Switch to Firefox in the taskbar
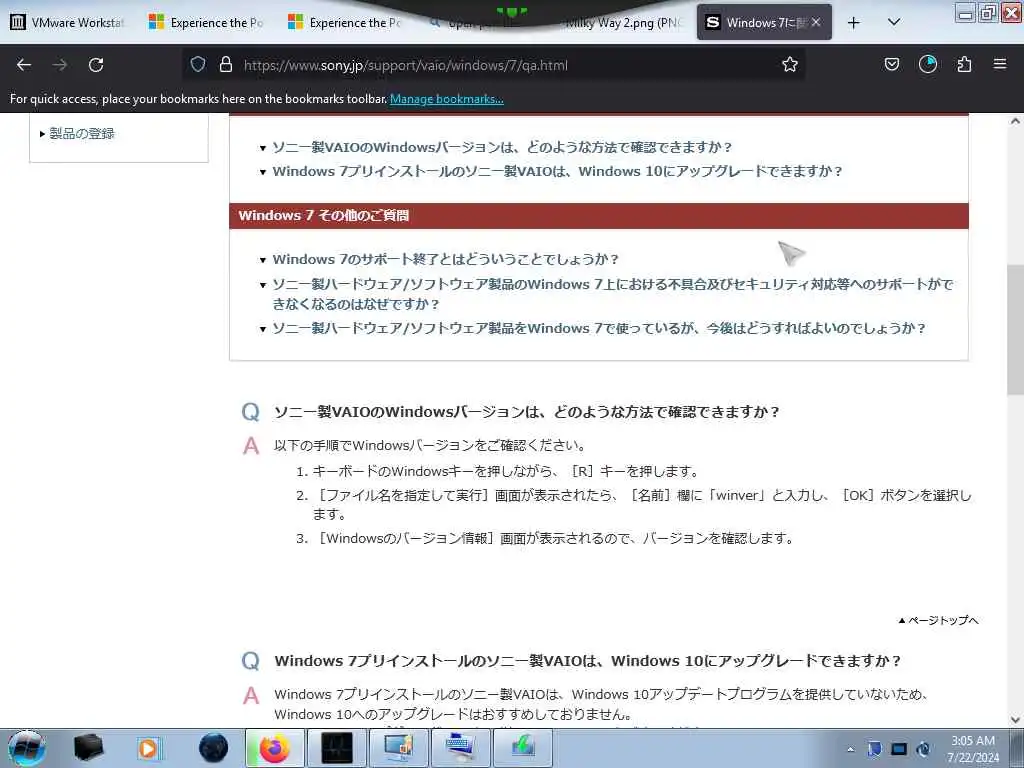Screen dimensions: 1024x768 point(274,748)
